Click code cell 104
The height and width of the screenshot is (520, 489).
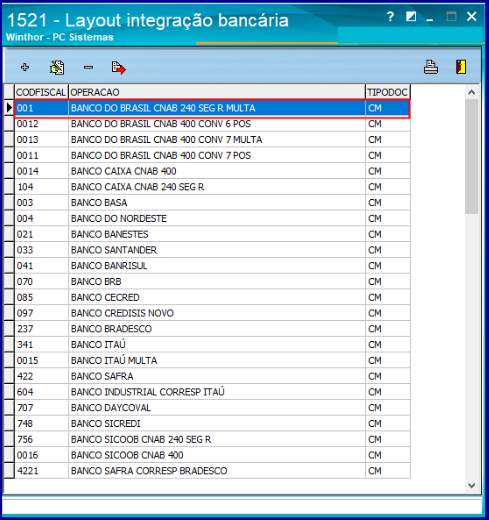[x=41, y=187]
